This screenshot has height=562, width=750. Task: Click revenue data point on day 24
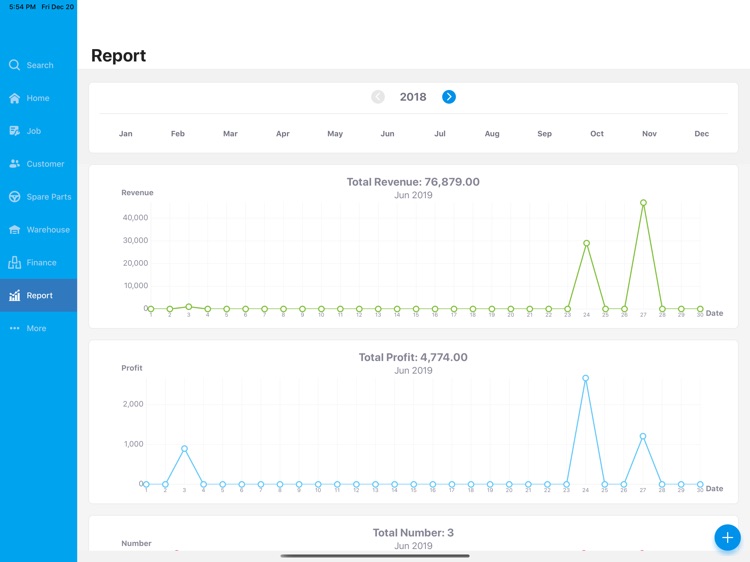(x=586, y=243)
